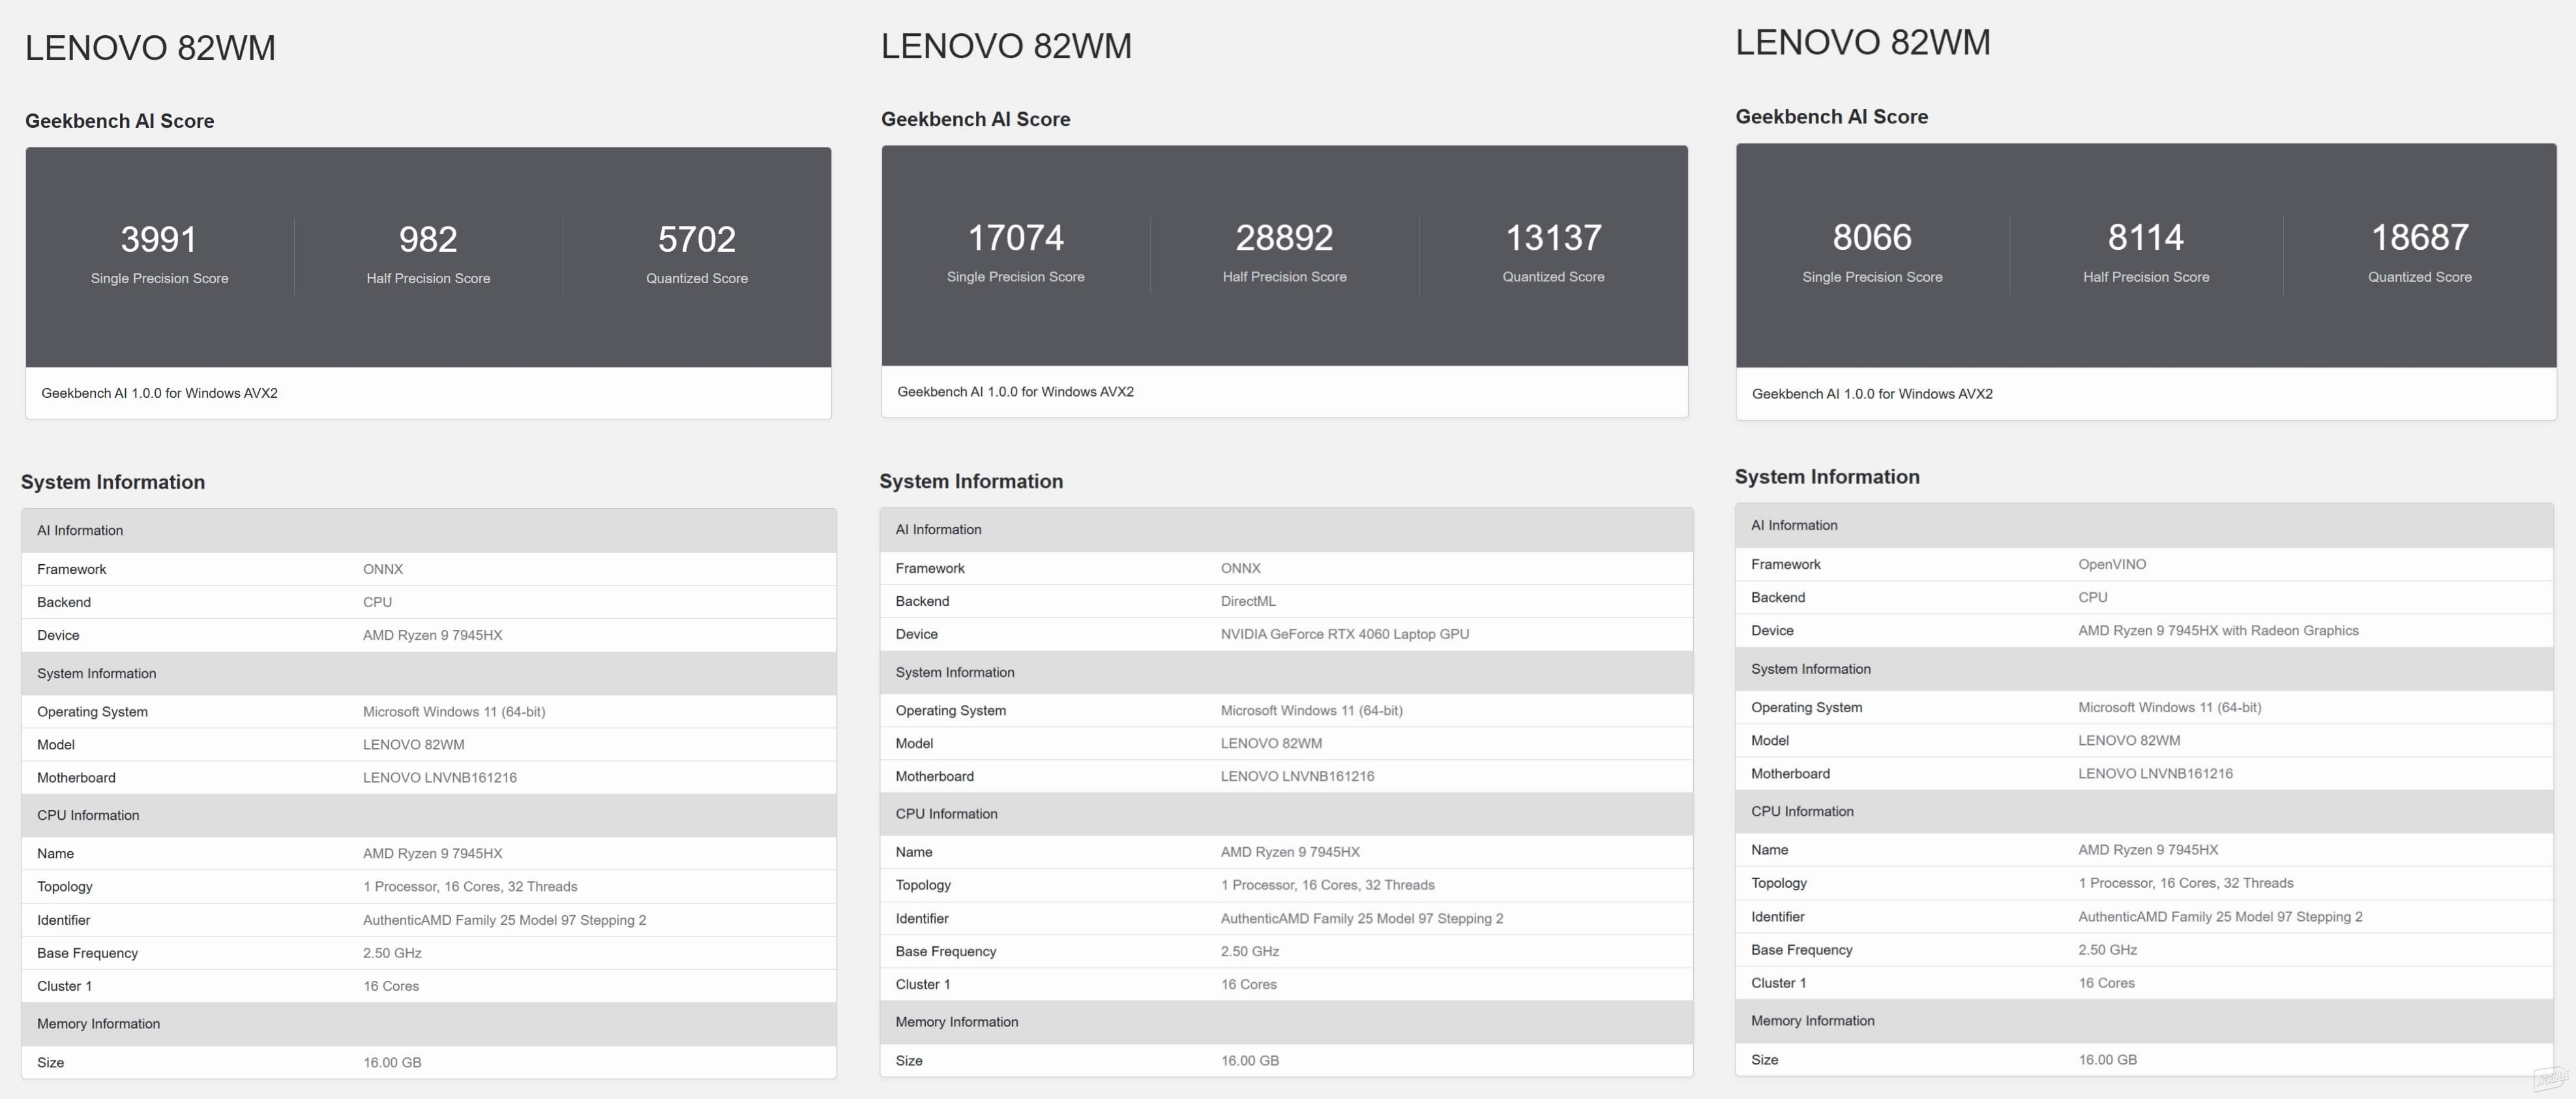
Task: Click Topology value in the DirectML table
Action: coord(1327,885)
